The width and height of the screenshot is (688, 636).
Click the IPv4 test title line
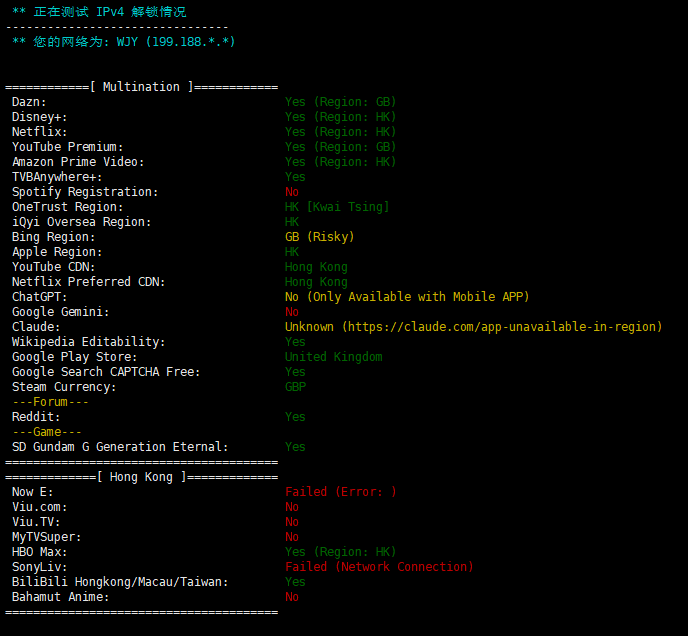(99, 12)
